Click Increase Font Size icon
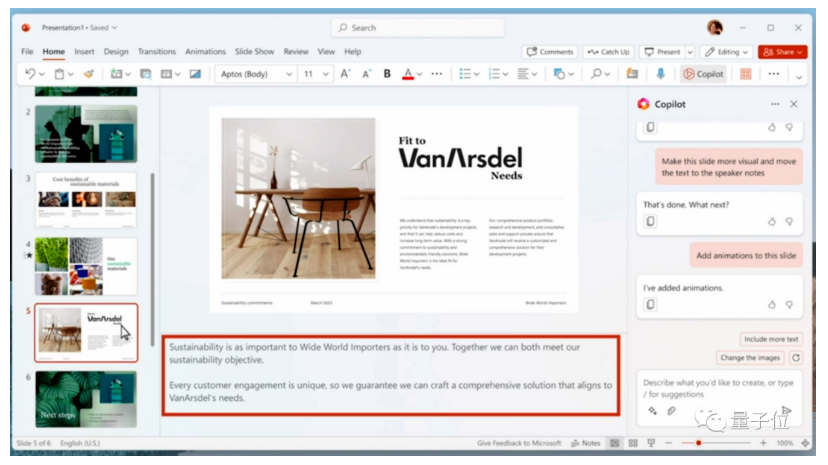The image size is (828, 465). click(x=345, y=74)
